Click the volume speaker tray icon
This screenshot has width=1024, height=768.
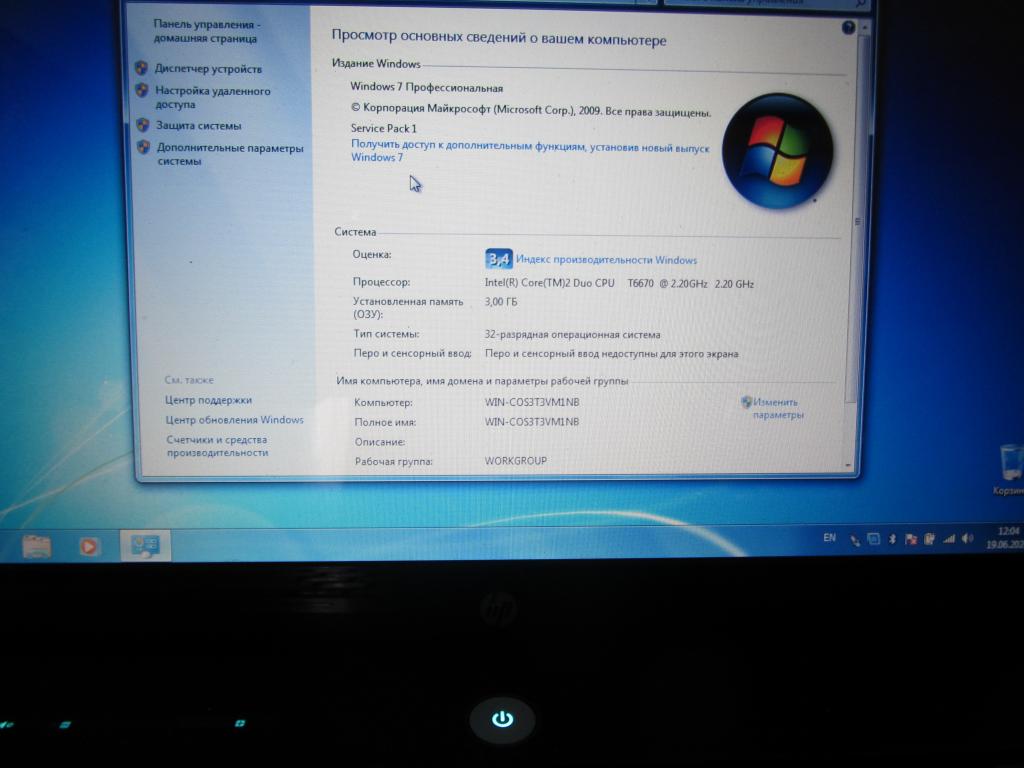(968, 539)
